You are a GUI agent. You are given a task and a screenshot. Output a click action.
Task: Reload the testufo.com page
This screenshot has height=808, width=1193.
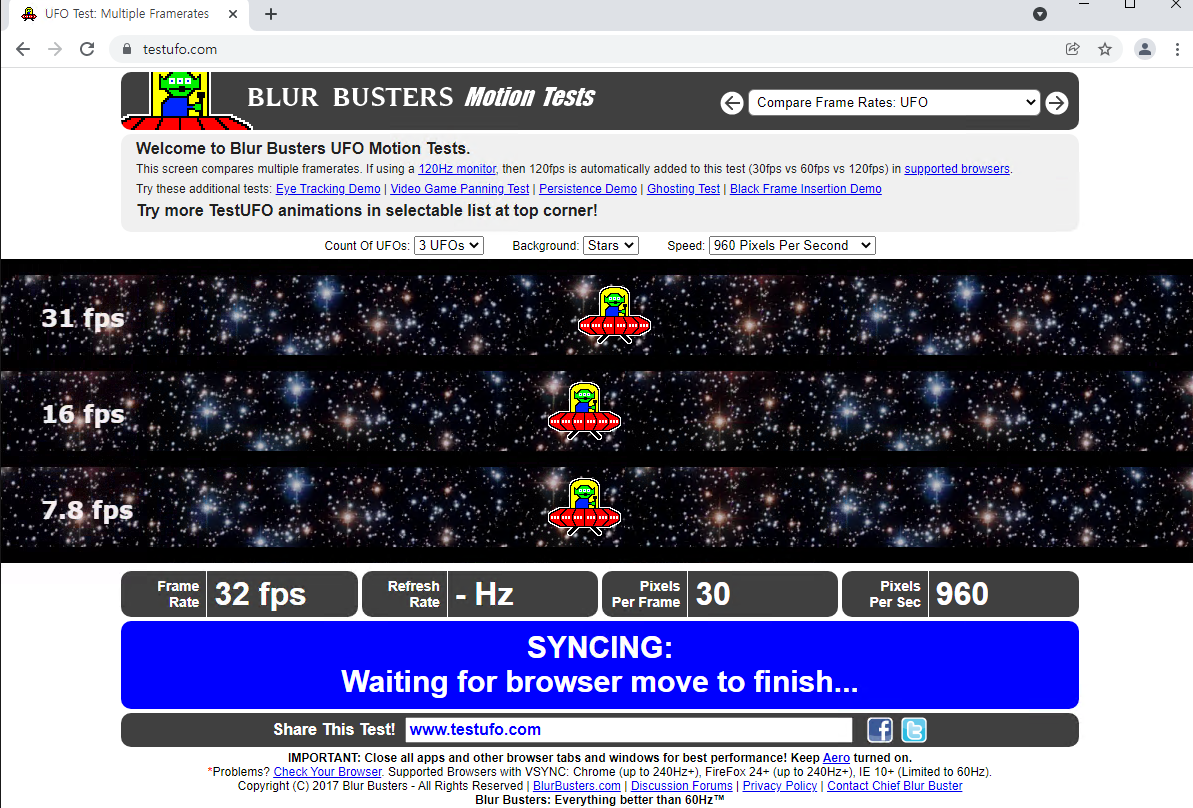pos(87,49)
